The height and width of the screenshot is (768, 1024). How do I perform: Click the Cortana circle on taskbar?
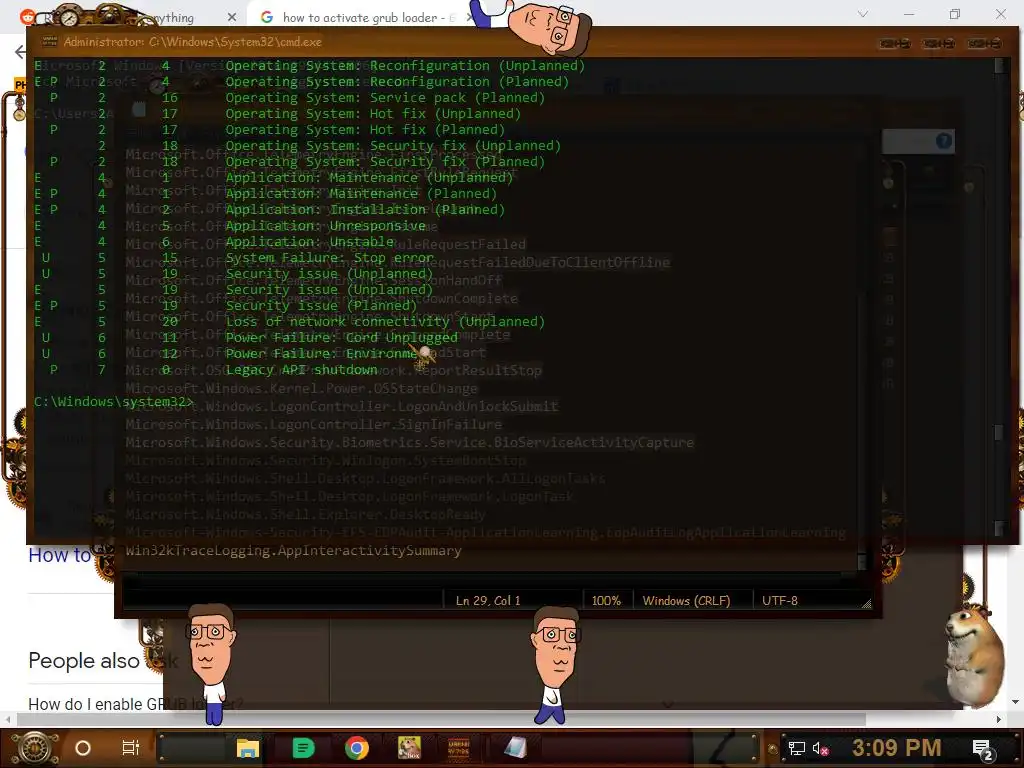point(83,748)
